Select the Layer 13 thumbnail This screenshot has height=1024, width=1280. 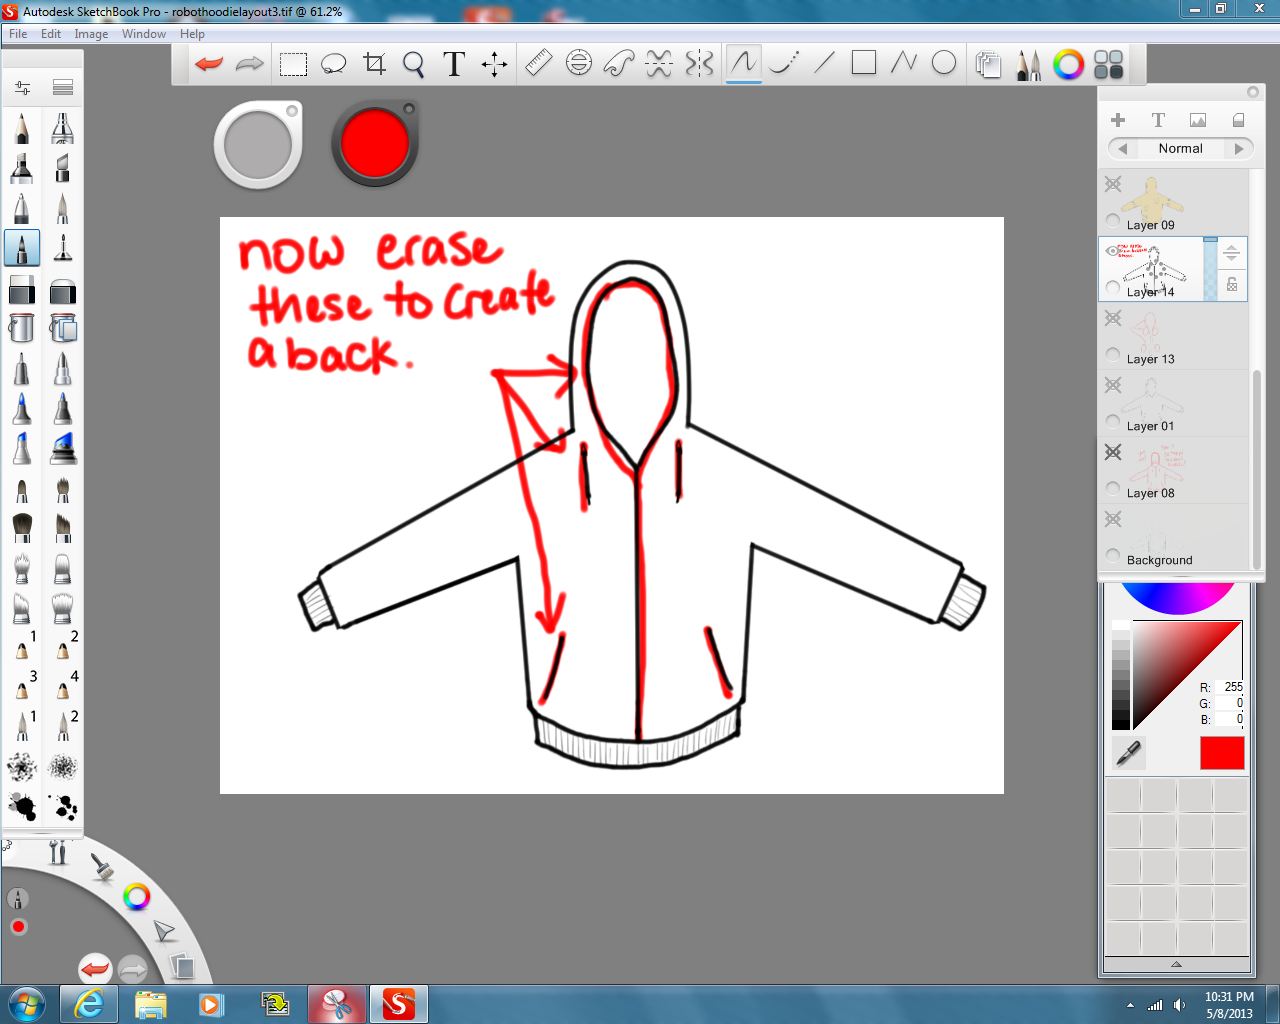[1147, 330]
